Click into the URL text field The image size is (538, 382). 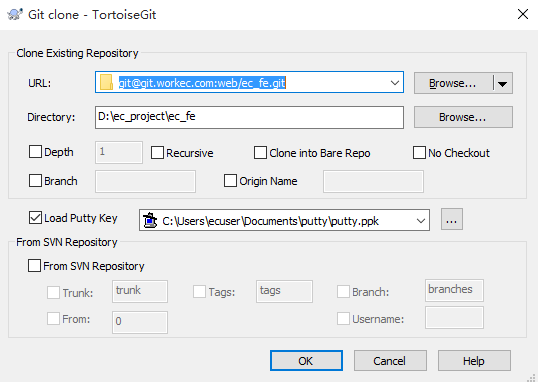pyautogui.click(x=250, y=83)
